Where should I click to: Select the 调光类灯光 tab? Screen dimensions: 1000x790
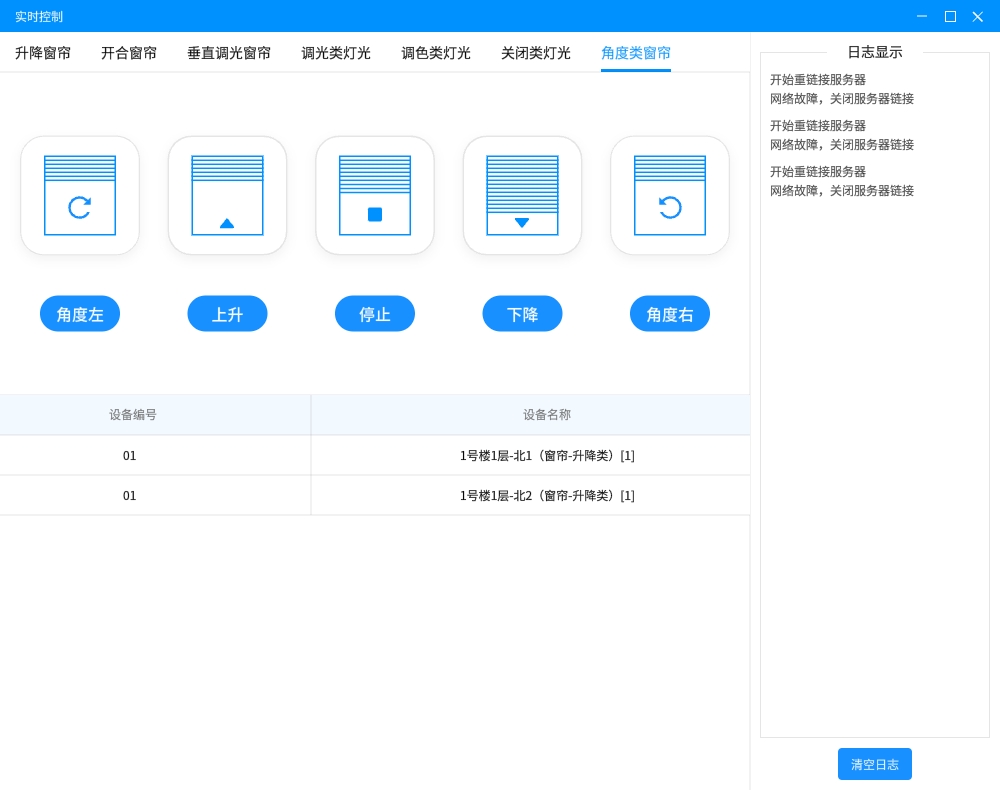point(336,53)
